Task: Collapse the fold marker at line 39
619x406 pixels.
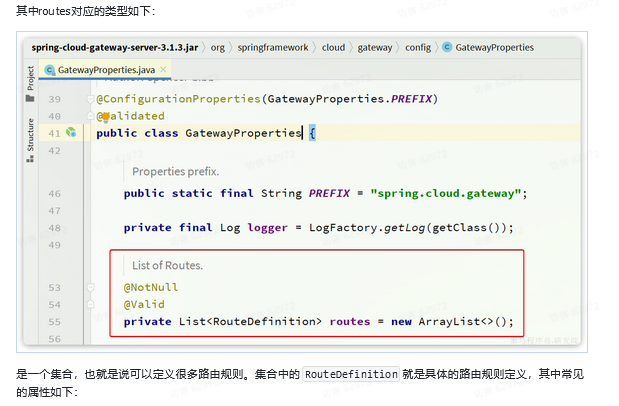Action: tap(90, 99)
